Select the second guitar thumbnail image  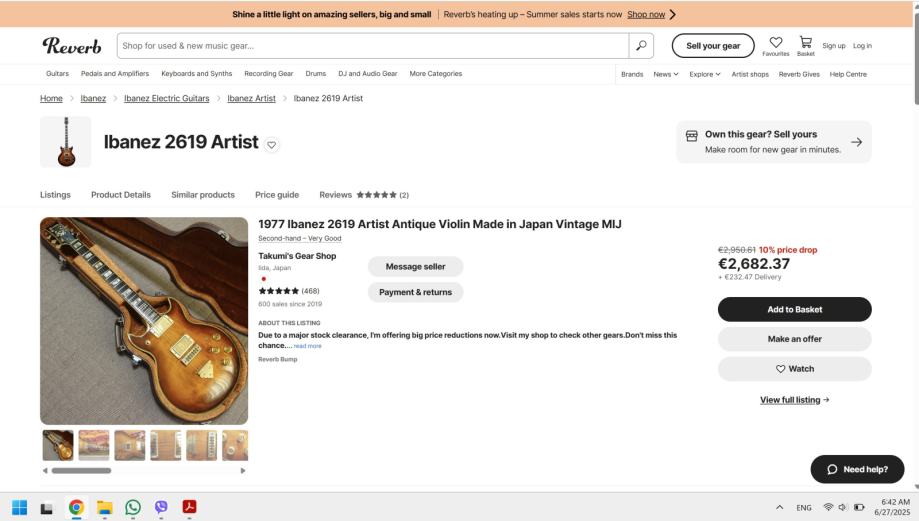point(94,445)
